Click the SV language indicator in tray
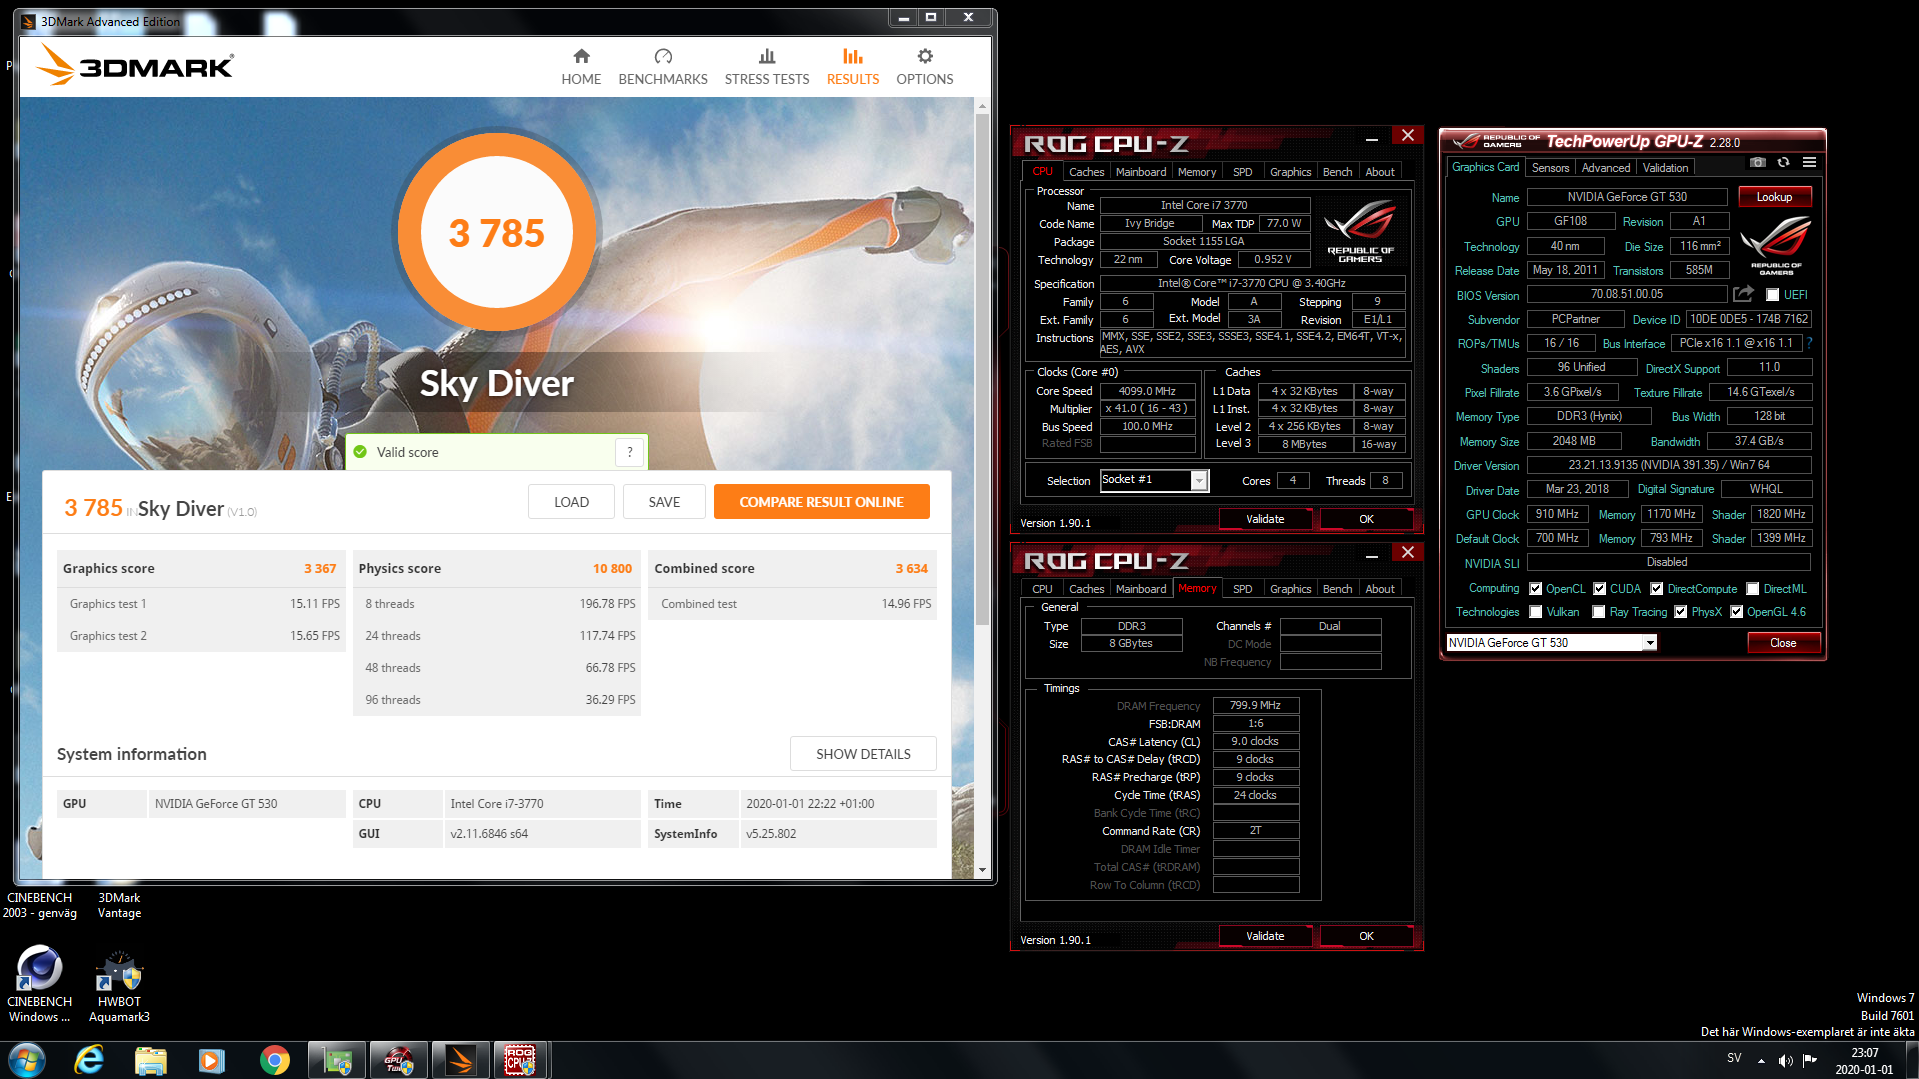 [x=1734, y=1058]
